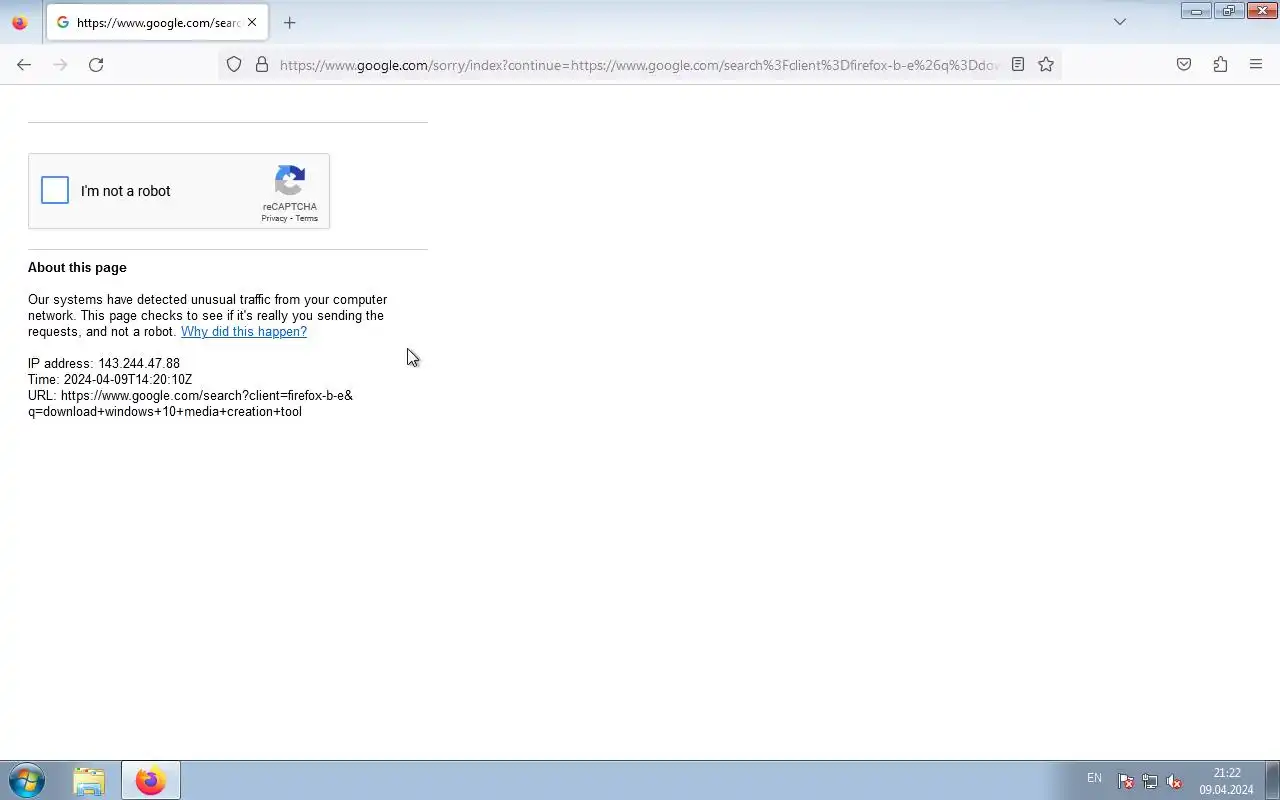Show site security padlock information
The width and height of the screenshot is (1280, 800).
point(262,64)
